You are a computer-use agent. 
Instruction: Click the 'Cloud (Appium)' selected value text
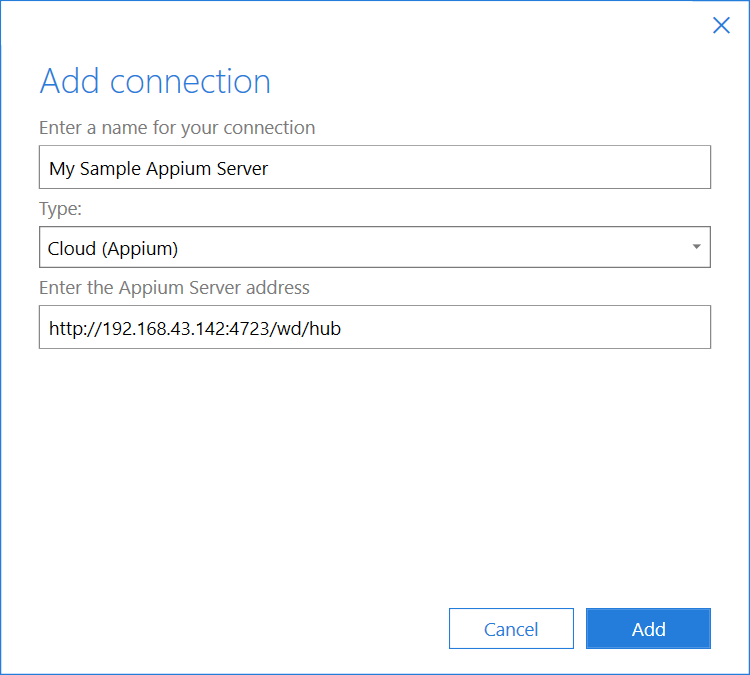click(113, 248)
